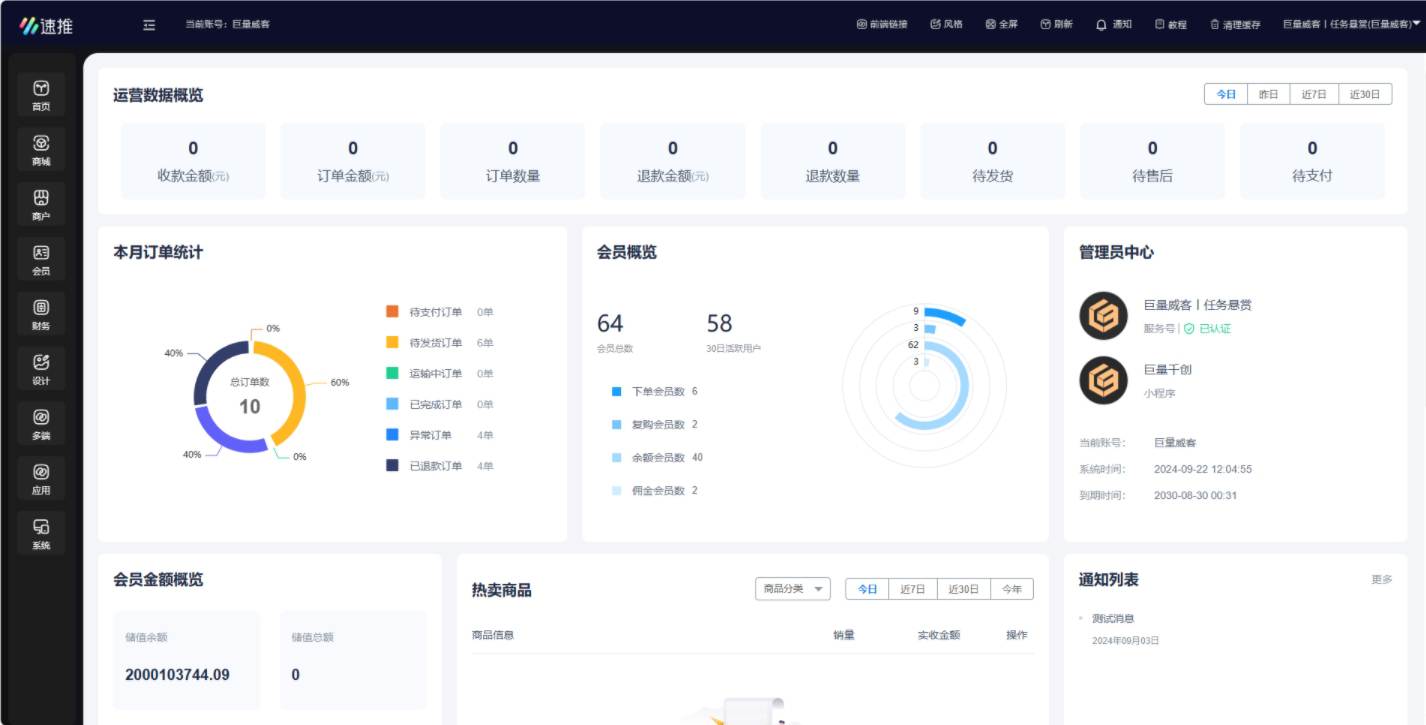The width and height of the screenshot is (1426, 725).
Task: Collapse the sidebar with the menu-fold icon
Action: point(149,24)
